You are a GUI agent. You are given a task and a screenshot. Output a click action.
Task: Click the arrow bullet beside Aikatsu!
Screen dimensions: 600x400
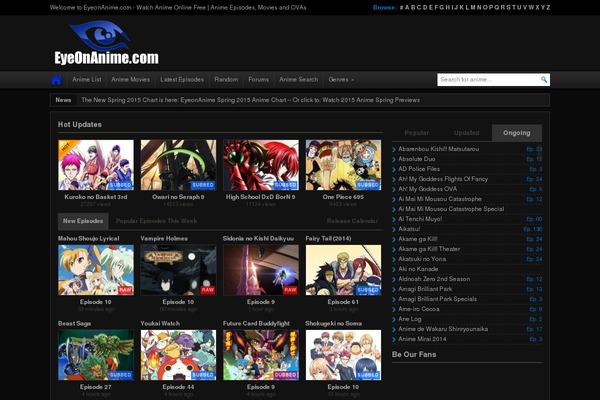click(394, 229)
